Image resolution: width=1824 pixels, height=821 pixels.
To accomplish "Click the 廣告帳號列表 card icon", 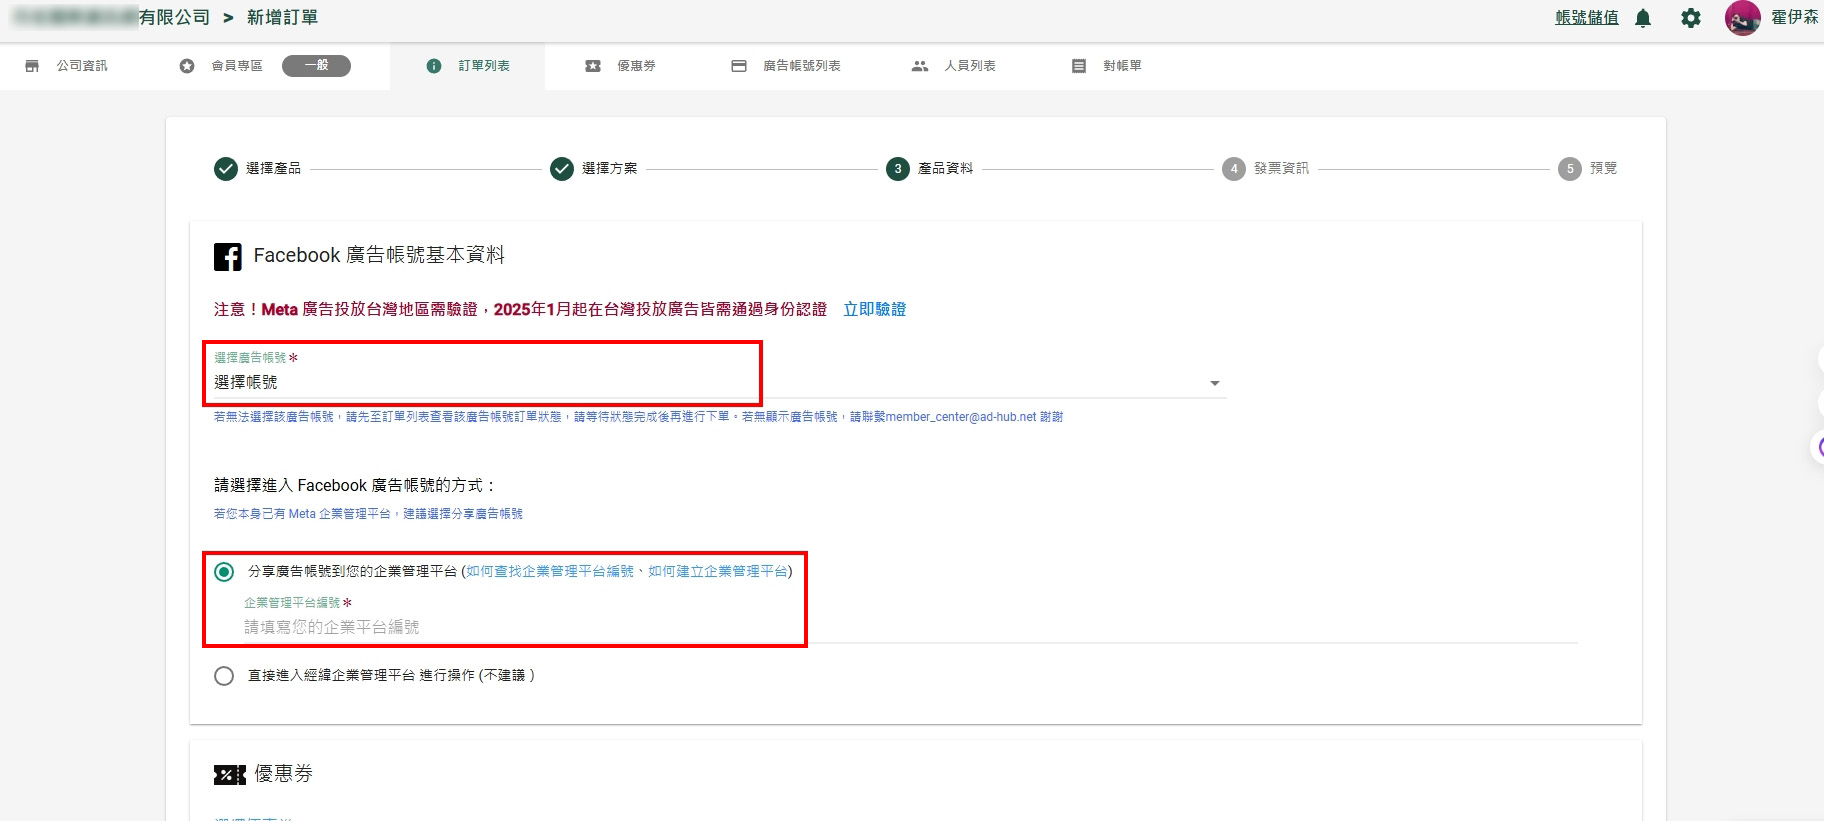I will coord(739,66).
